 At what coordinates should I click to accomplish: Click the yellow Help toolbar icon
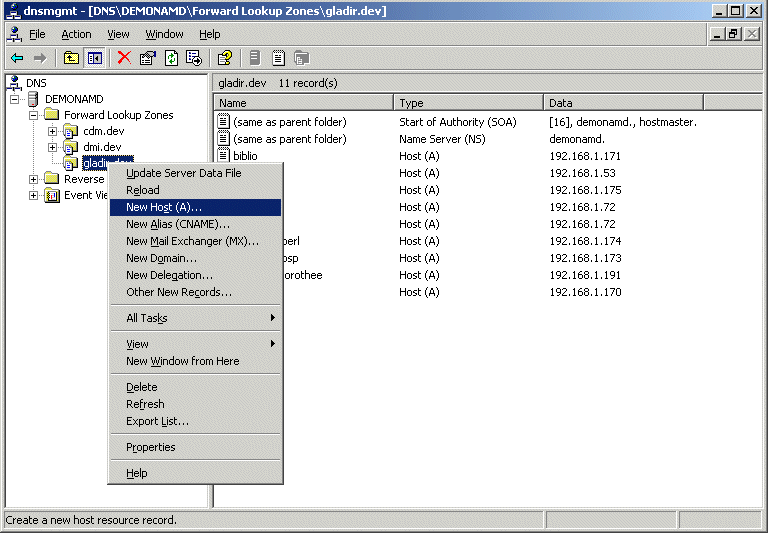225,58
